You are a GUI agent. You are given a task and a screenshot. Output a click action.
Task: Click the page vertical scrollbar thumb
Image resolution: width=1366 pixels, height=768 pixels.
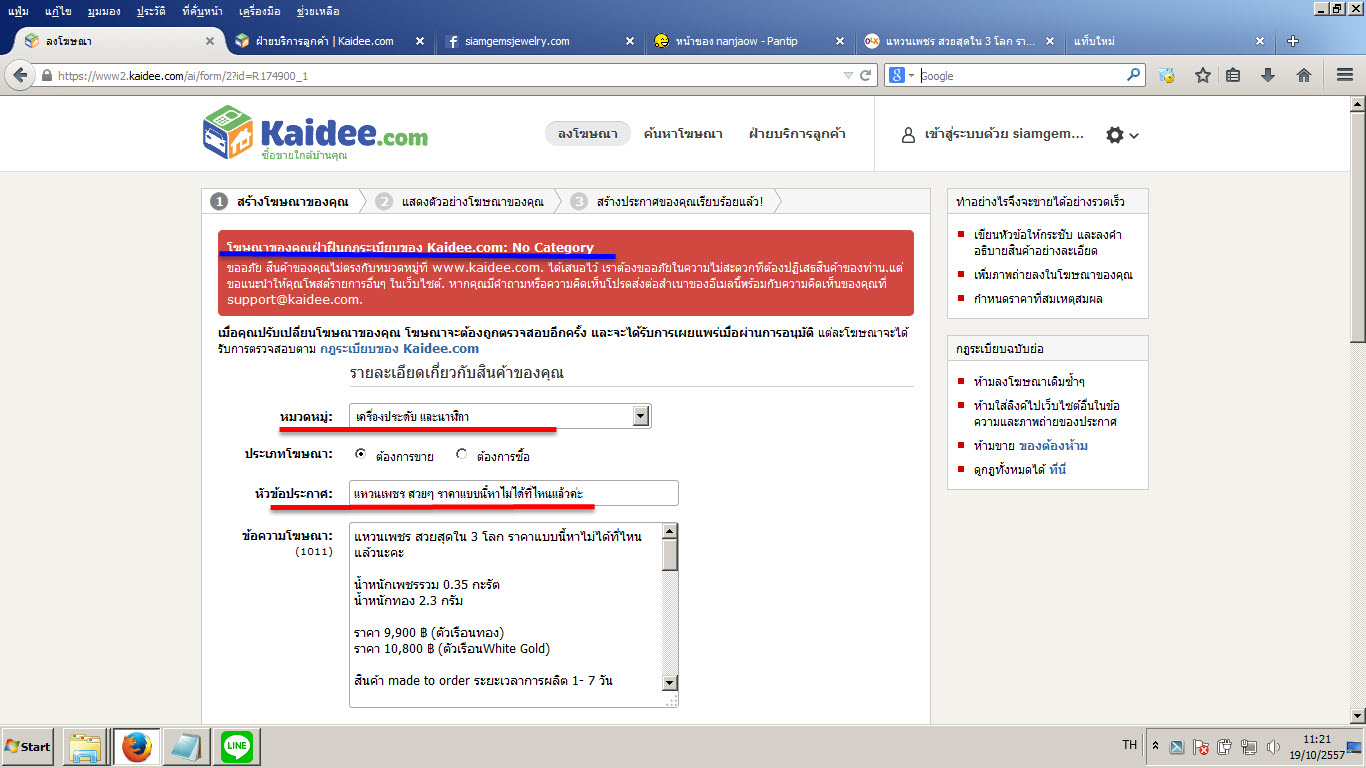click(x=1357, y=228)
